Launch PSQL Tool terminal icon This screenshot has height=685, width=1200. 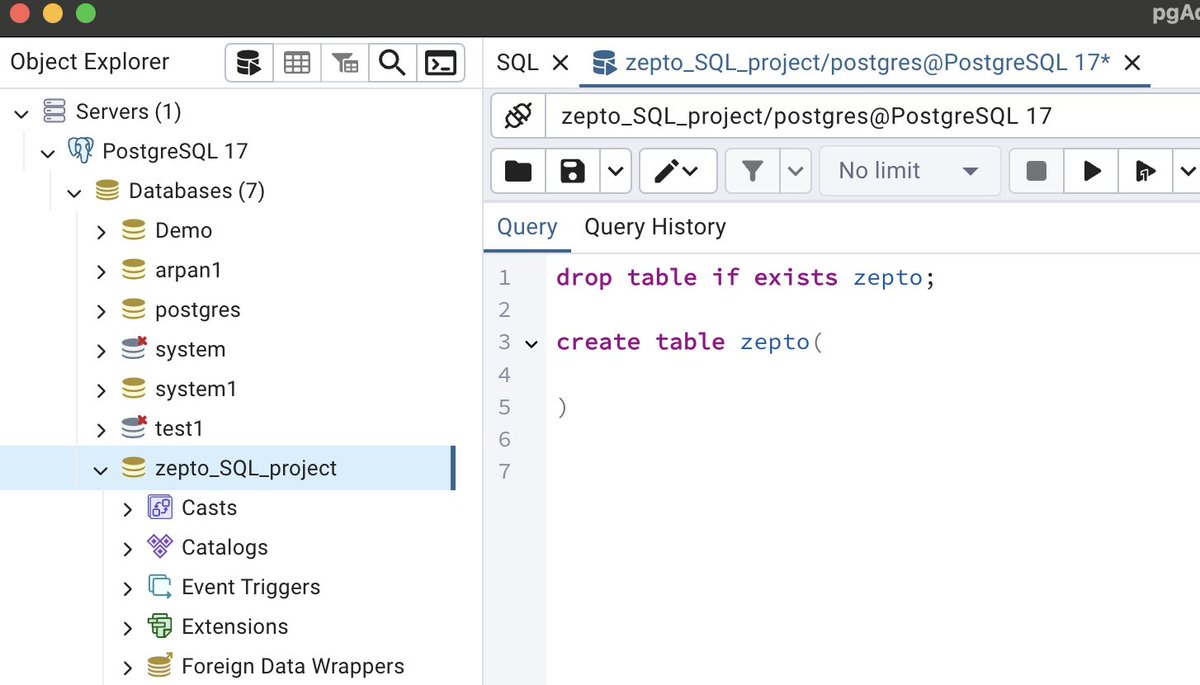coord(441,63)
